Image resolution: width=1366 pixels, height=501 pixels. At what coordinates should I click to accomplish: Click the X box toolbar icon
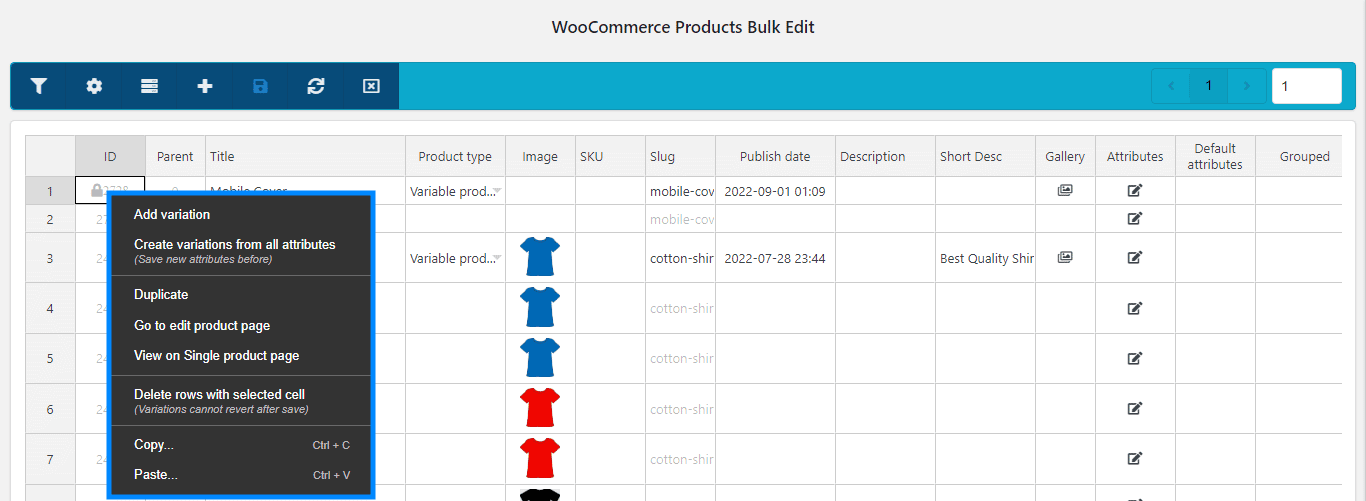371,86
